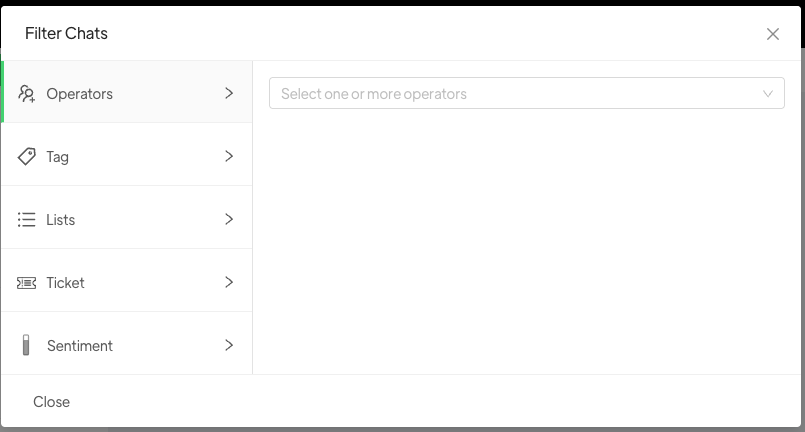Select the Operators filter category

(x=80, y=94)
